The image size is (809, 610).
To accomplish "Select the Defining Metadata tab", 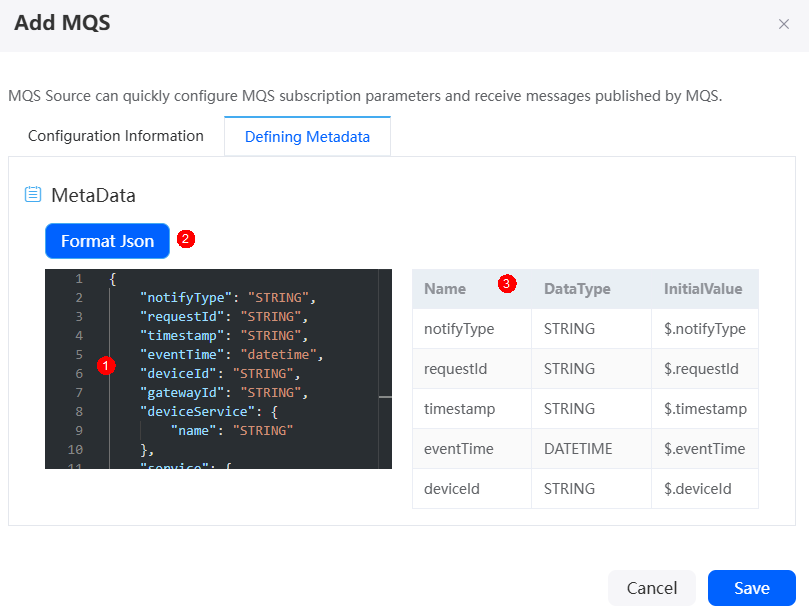I will tap(307, 137).
